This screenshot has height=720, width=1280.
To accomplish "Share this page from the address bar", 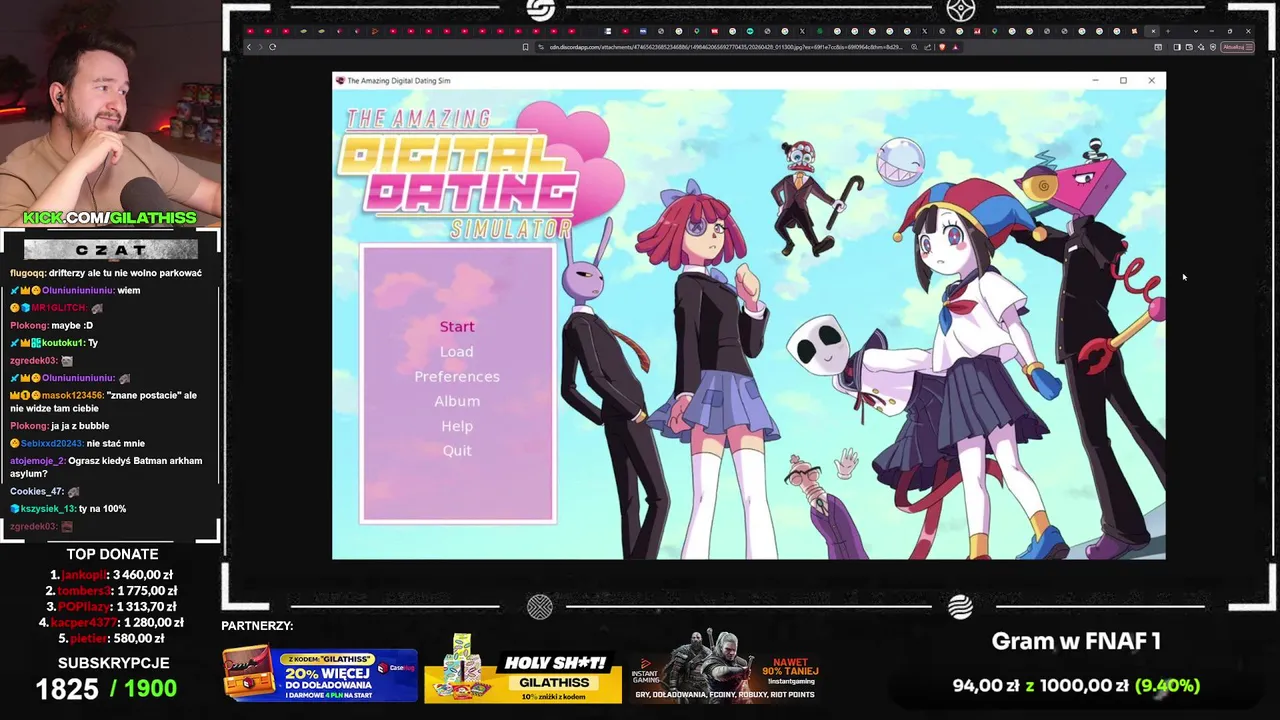I will (928, 47).
